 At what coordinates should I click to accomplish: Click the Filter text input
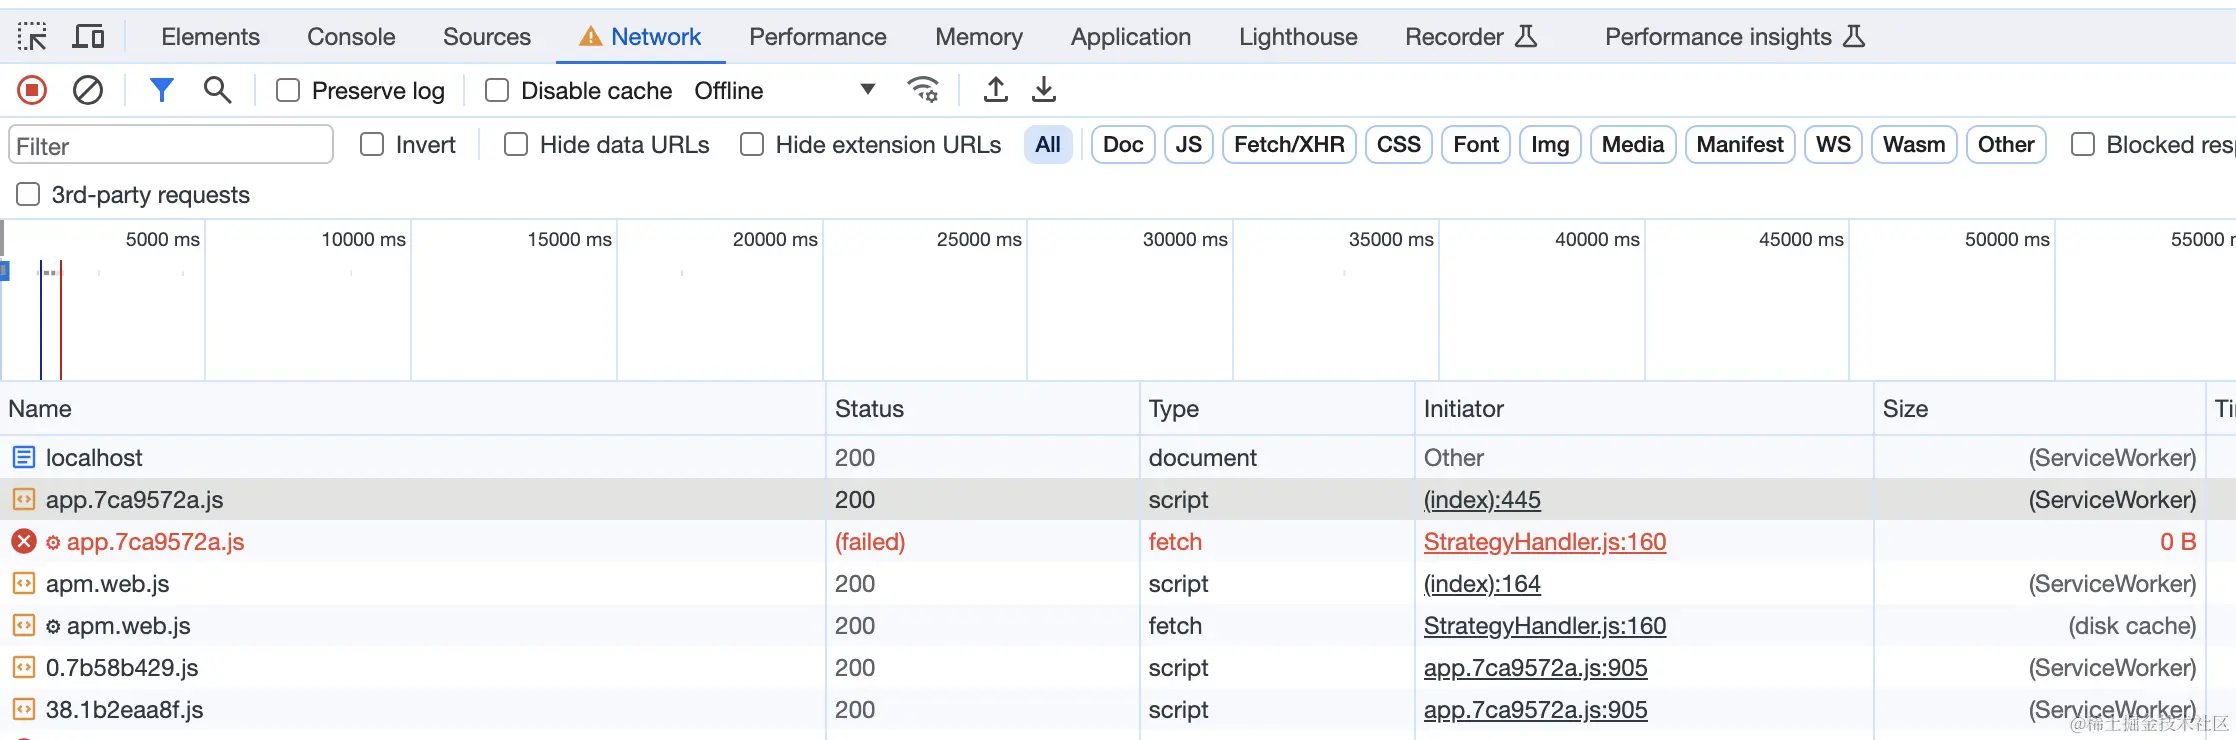(x=171, y=145)
